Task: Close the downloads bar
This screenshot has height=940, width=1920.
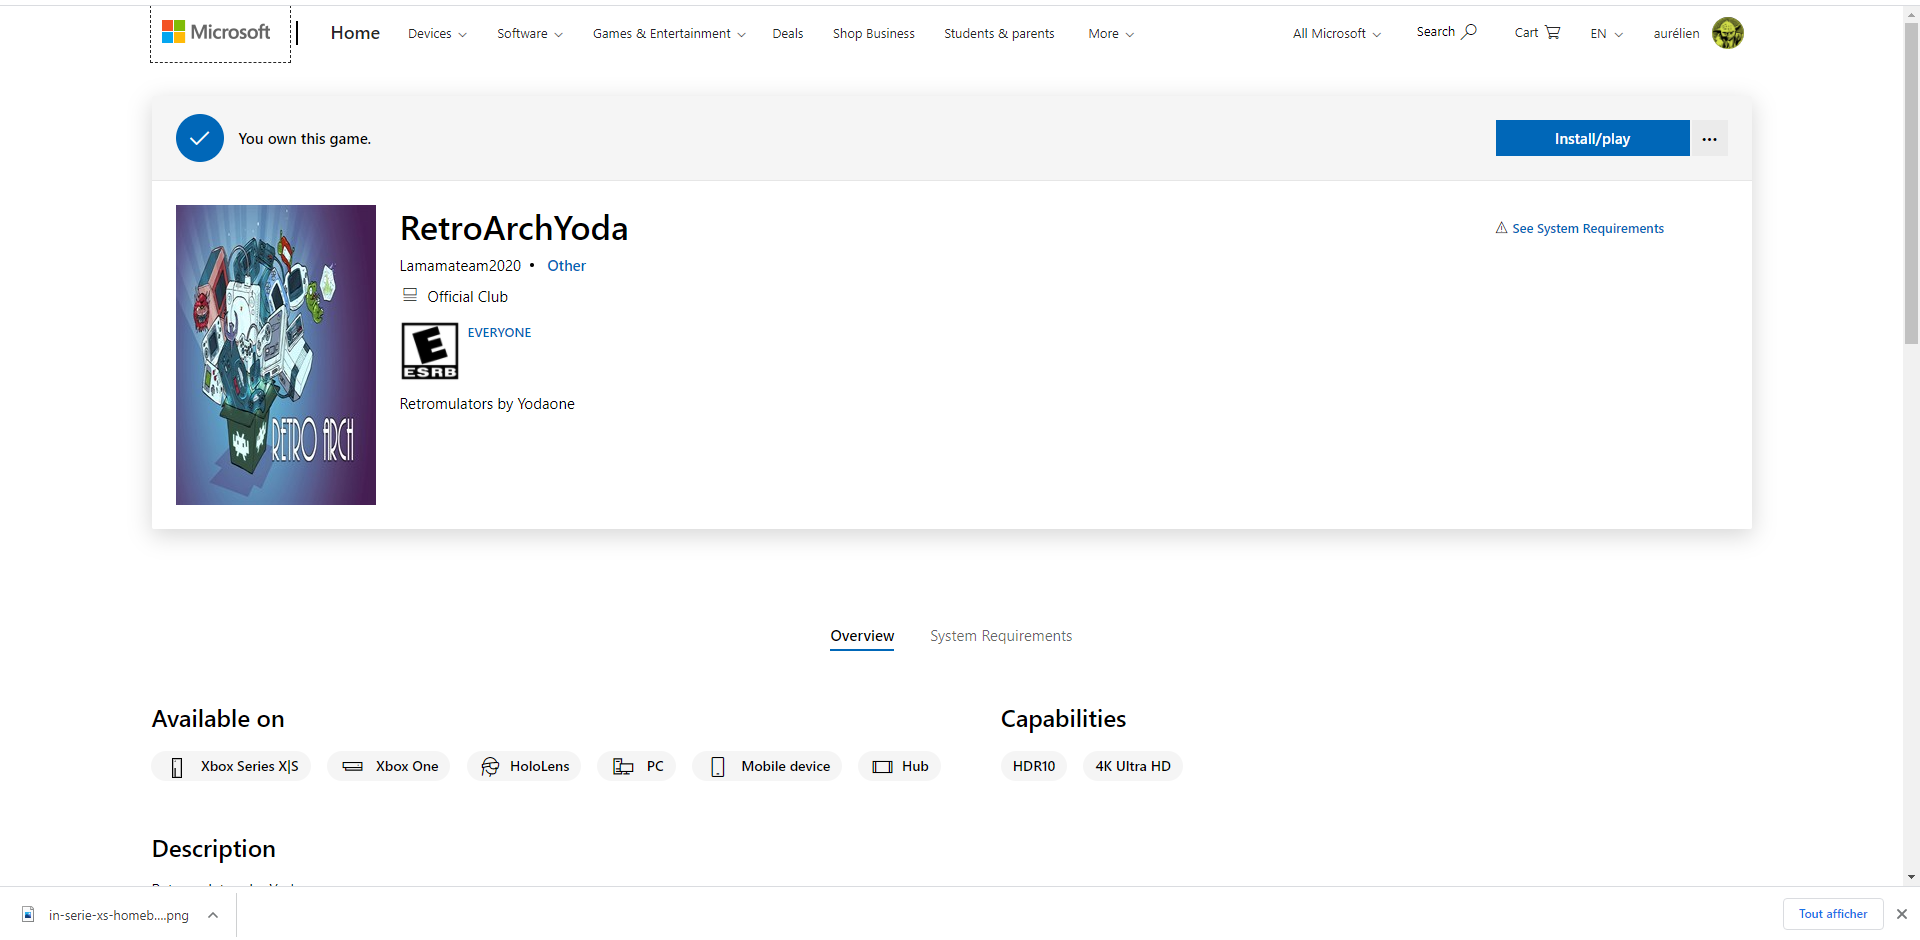Action: 1901,914
